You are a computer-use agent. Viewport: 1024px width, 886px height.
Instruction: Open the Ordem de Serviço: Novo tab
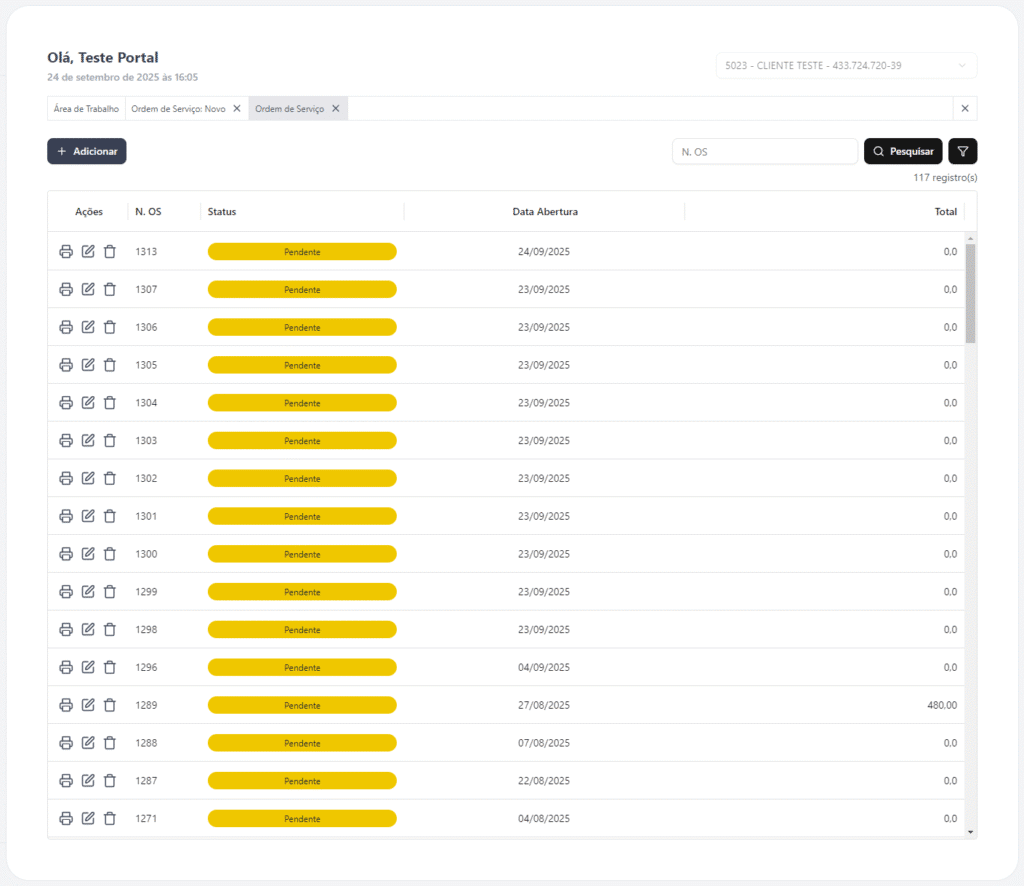[178, 109]
